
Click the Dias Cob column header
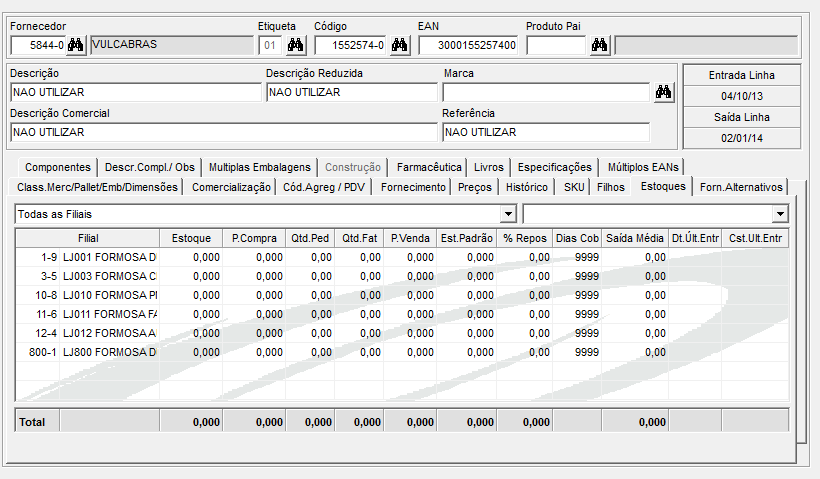(577, 238)
